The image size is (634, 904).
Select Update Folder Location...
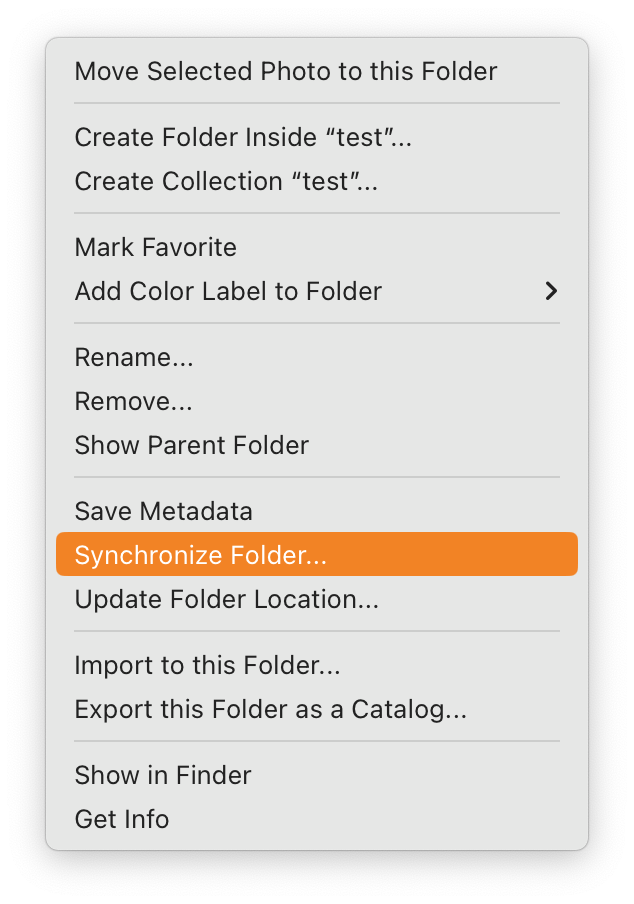click(x=226, y=600)
